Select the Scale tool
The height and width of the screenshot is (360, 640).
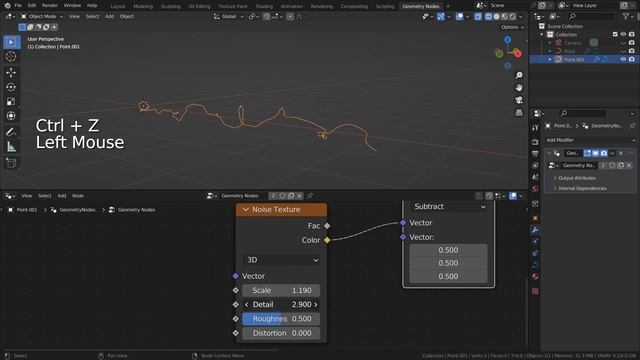point(11,102)
